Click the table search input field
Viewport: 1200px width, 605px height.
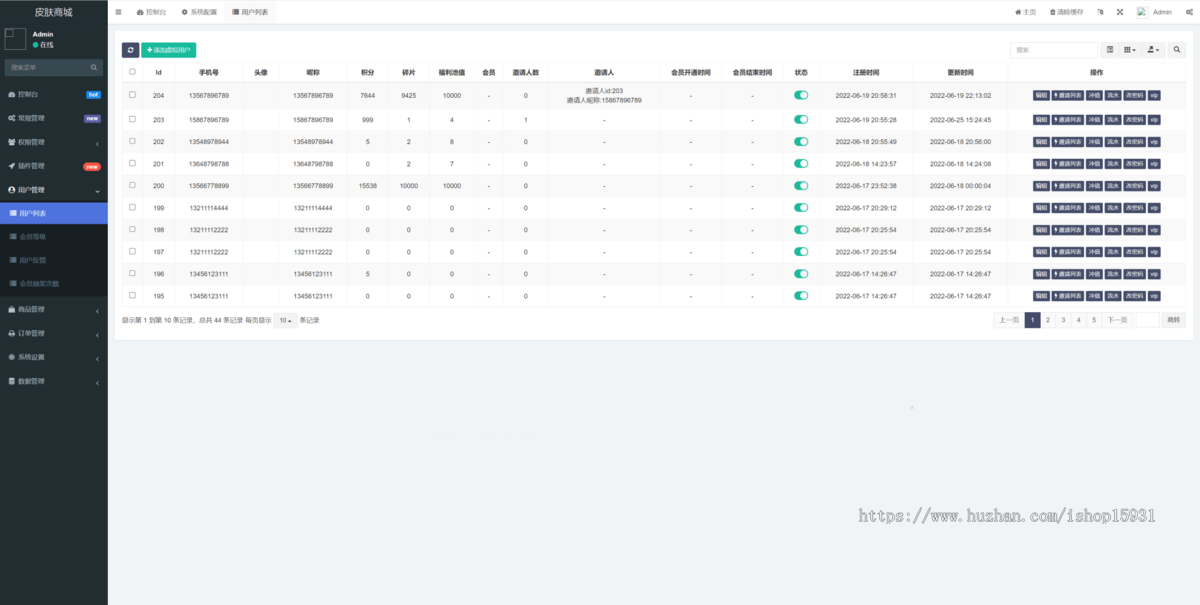coord(1053,50)
